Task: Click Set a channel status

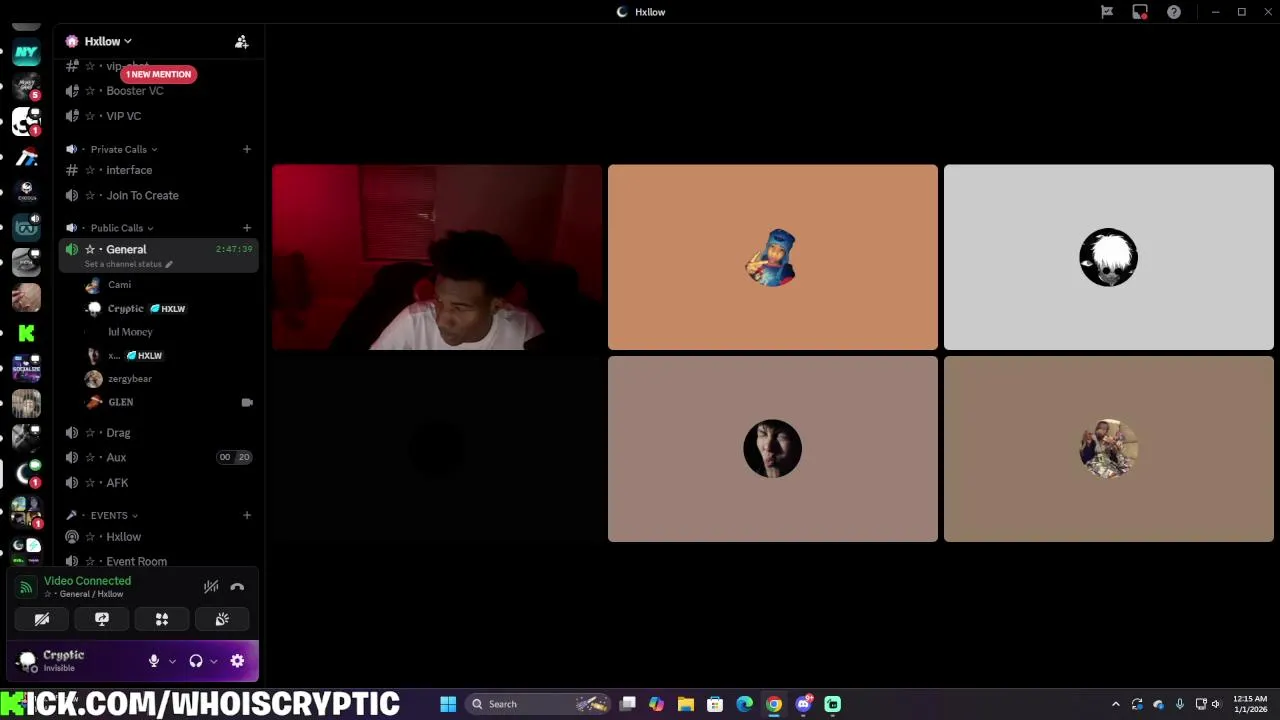Action: pyautogui.click(x=128, y=264)
